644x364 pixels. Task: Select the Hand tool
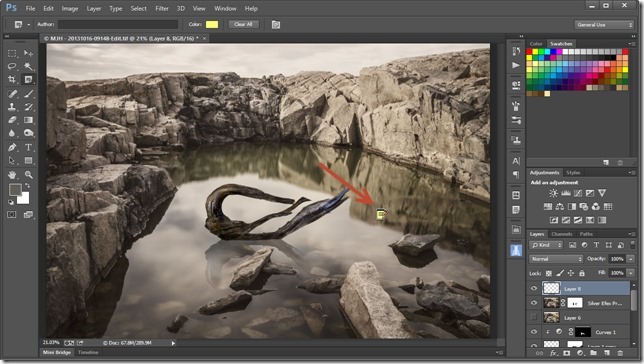pyautogui.click(x=12, y=175)
